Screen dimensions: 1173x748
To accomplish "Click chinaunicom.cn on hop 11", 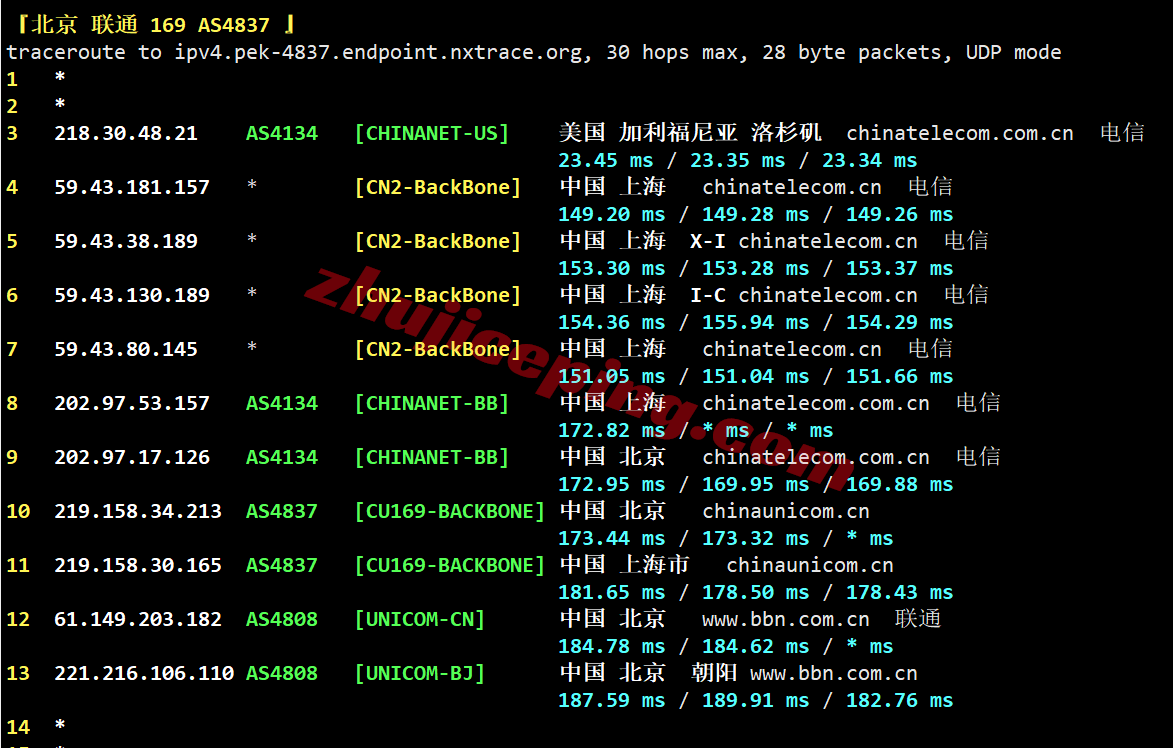I will [809, 565].
